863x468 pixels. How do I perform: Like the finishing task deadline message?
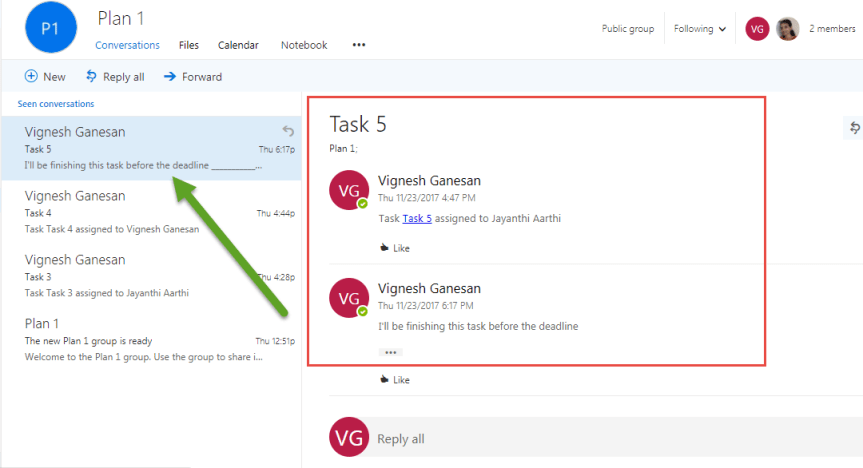(394, 380)
